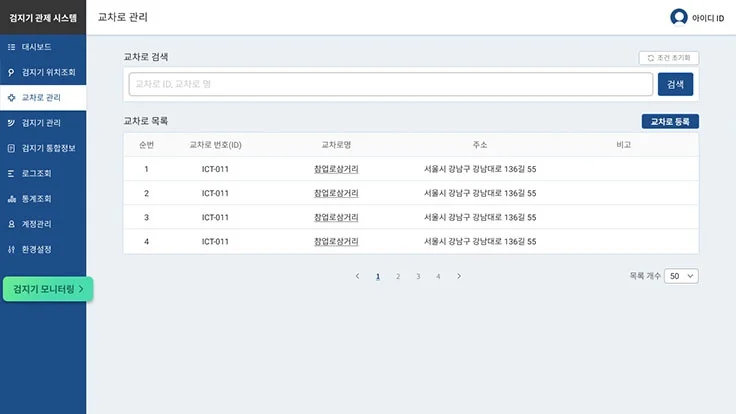This screenshot has width=736, height=414.
Task: Click the document icon beside 검지기 통합정보
Action: point(11,148)
